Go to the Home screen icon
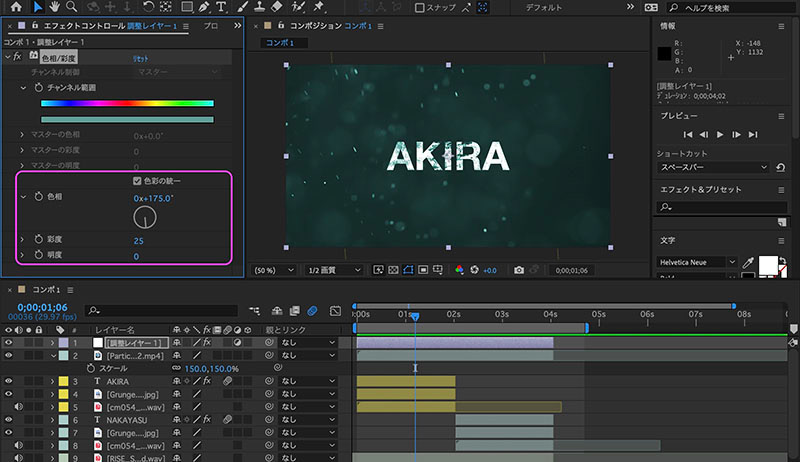This screenshot has height=462, width=800. click(x=16, y=7)
